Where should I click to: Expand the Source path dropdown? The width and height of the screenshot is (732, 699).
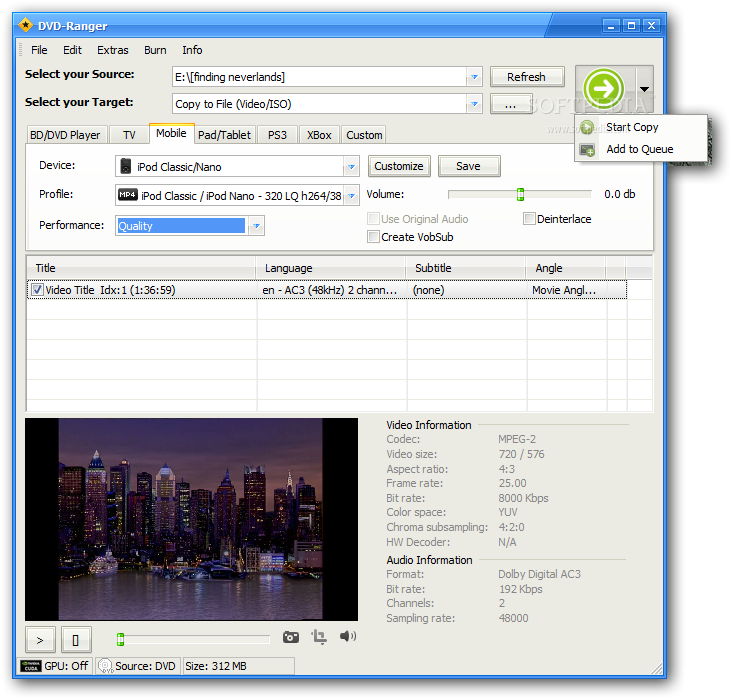point(474,77)
